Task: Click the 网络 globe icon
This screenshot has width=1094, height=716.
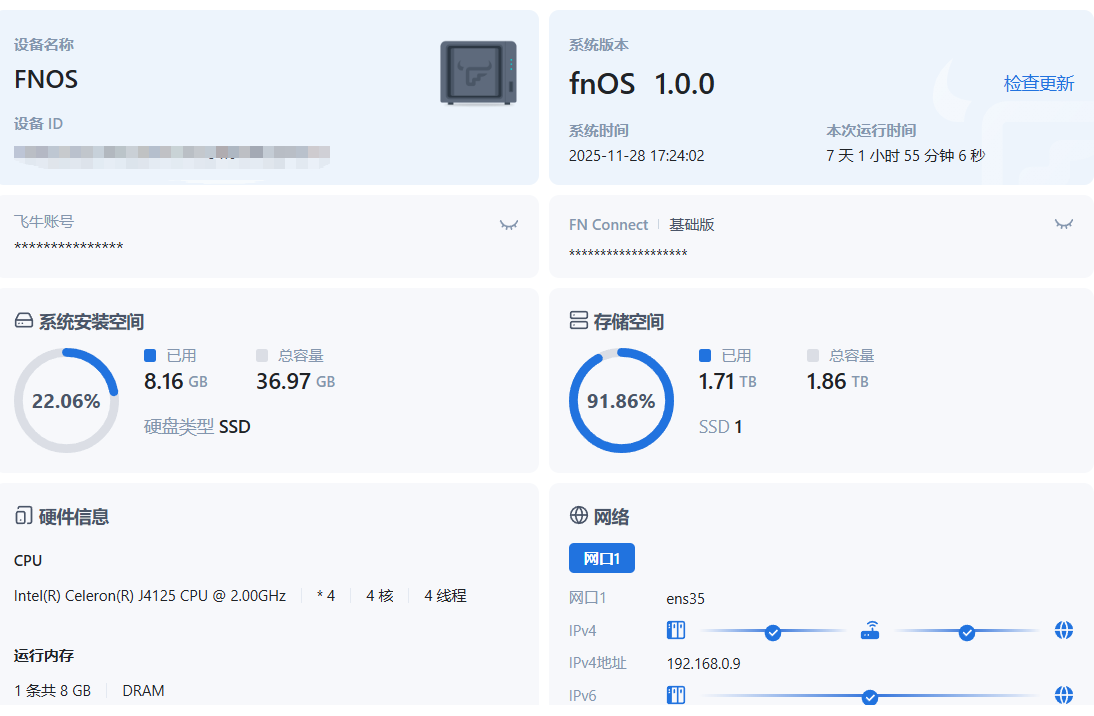Action: click(x=578, y=515)
